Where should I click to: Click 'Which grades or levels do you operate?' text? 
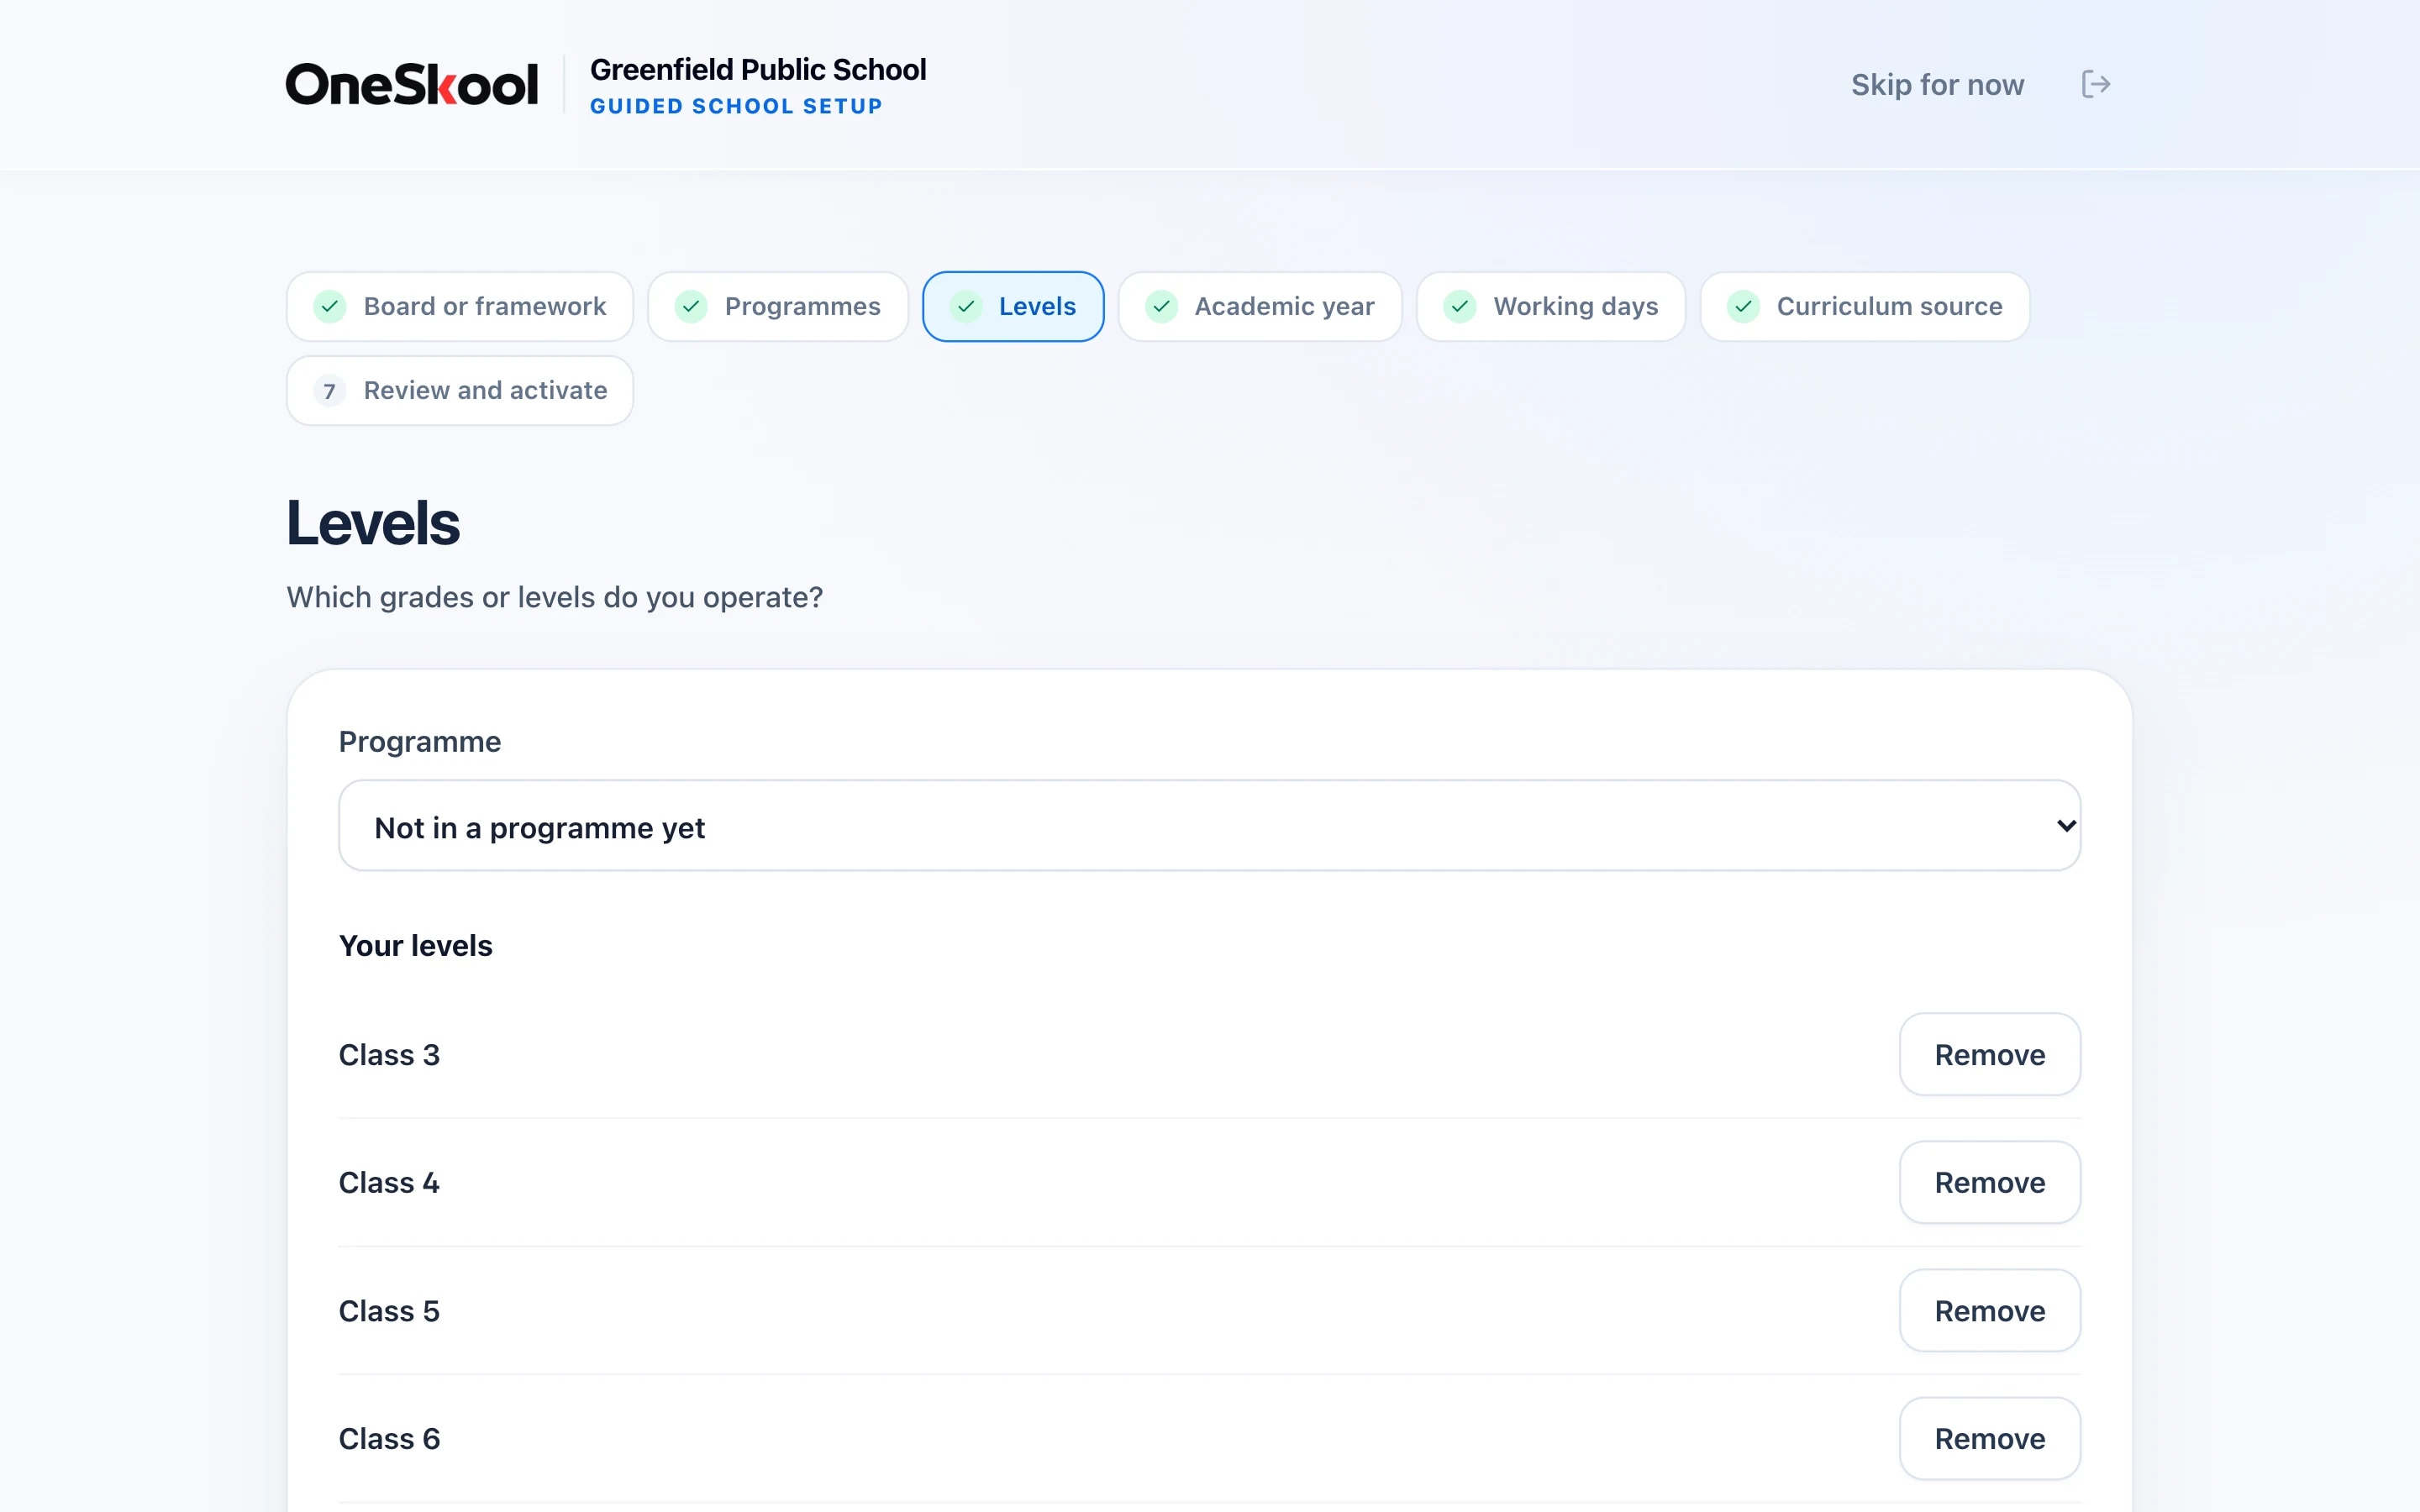[x=555, y=597]
